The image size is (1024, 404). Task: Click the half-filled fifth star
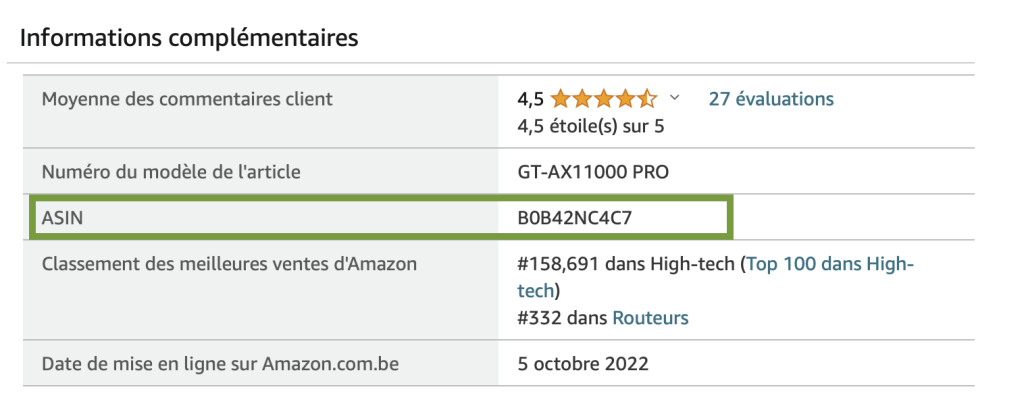647,98
